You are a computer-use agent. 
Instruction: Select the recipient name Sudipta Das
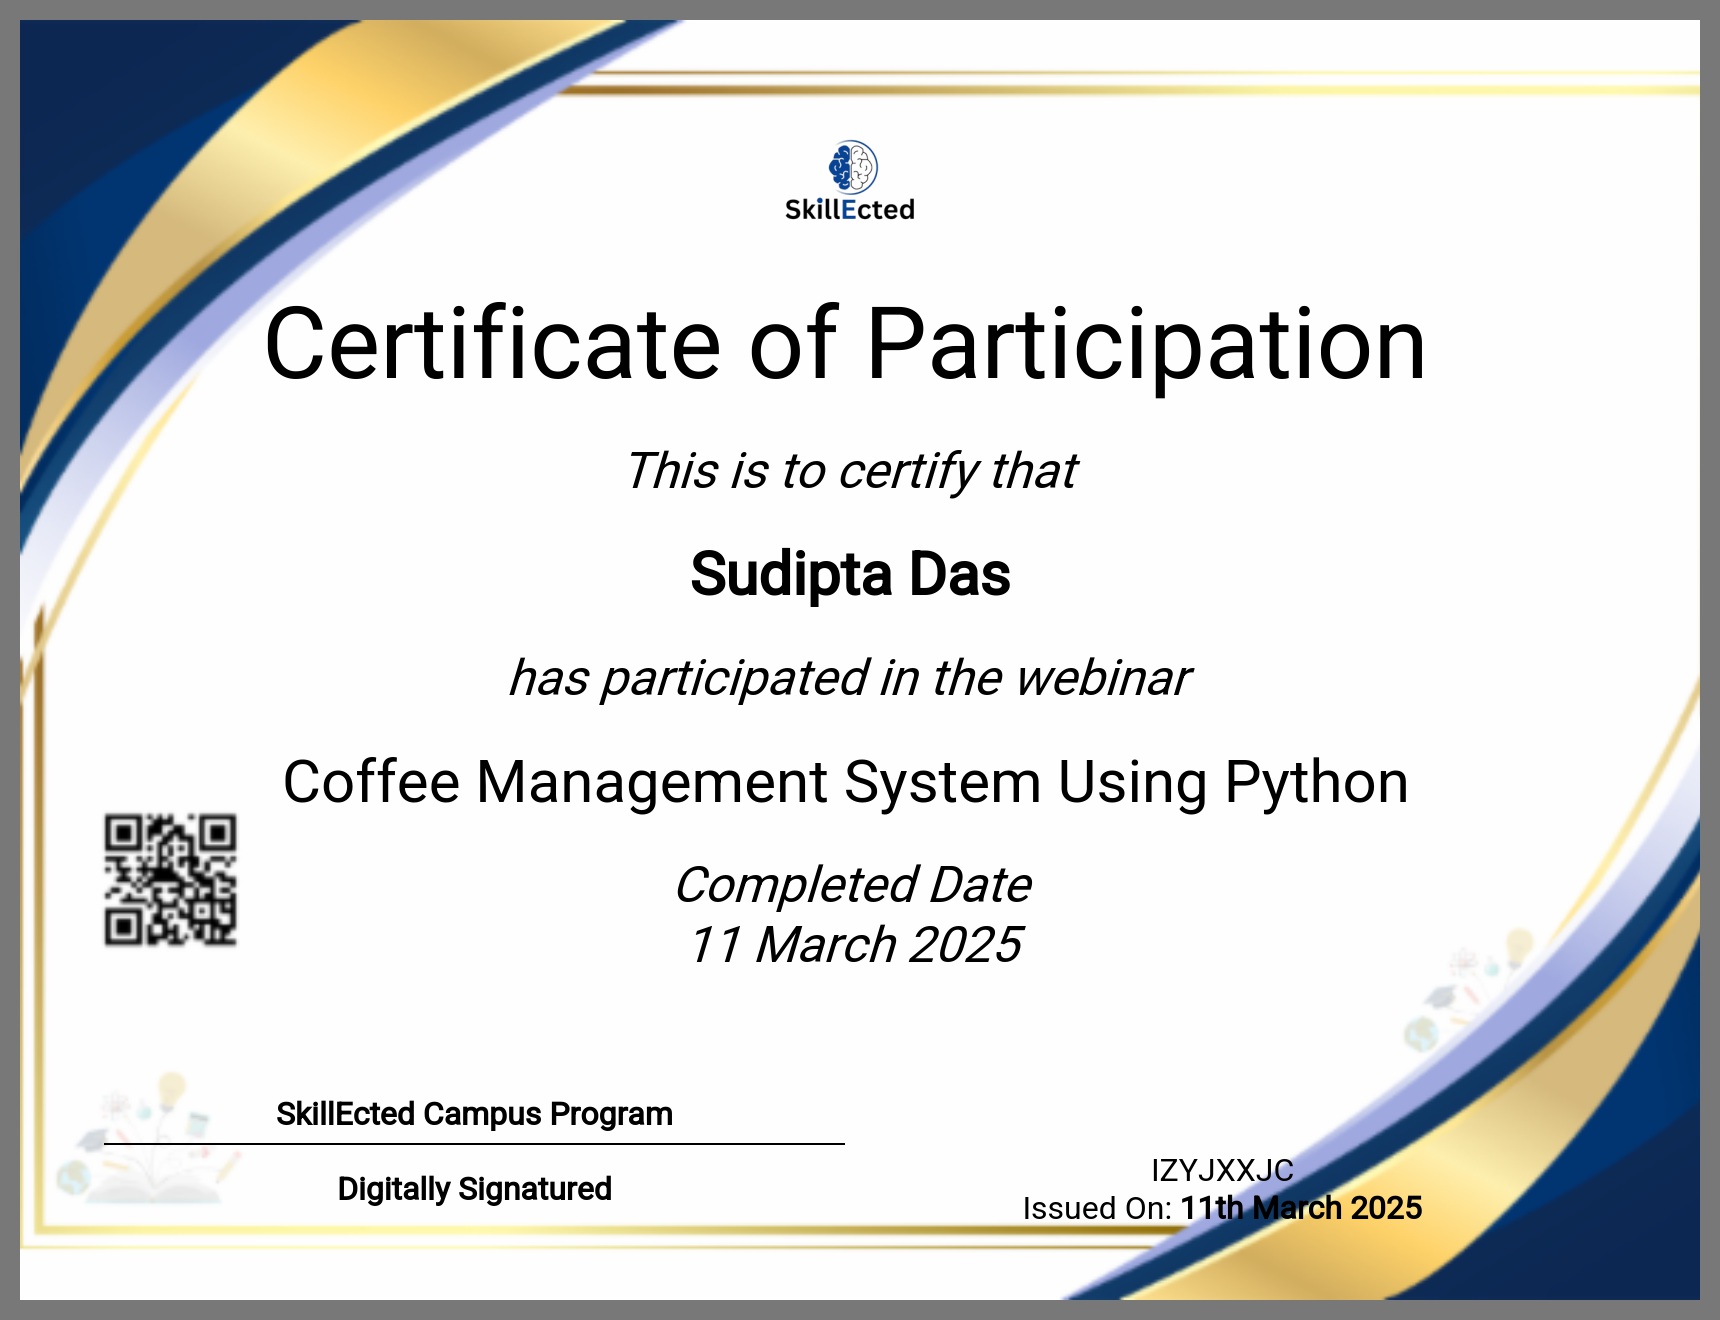click(850, 575)
